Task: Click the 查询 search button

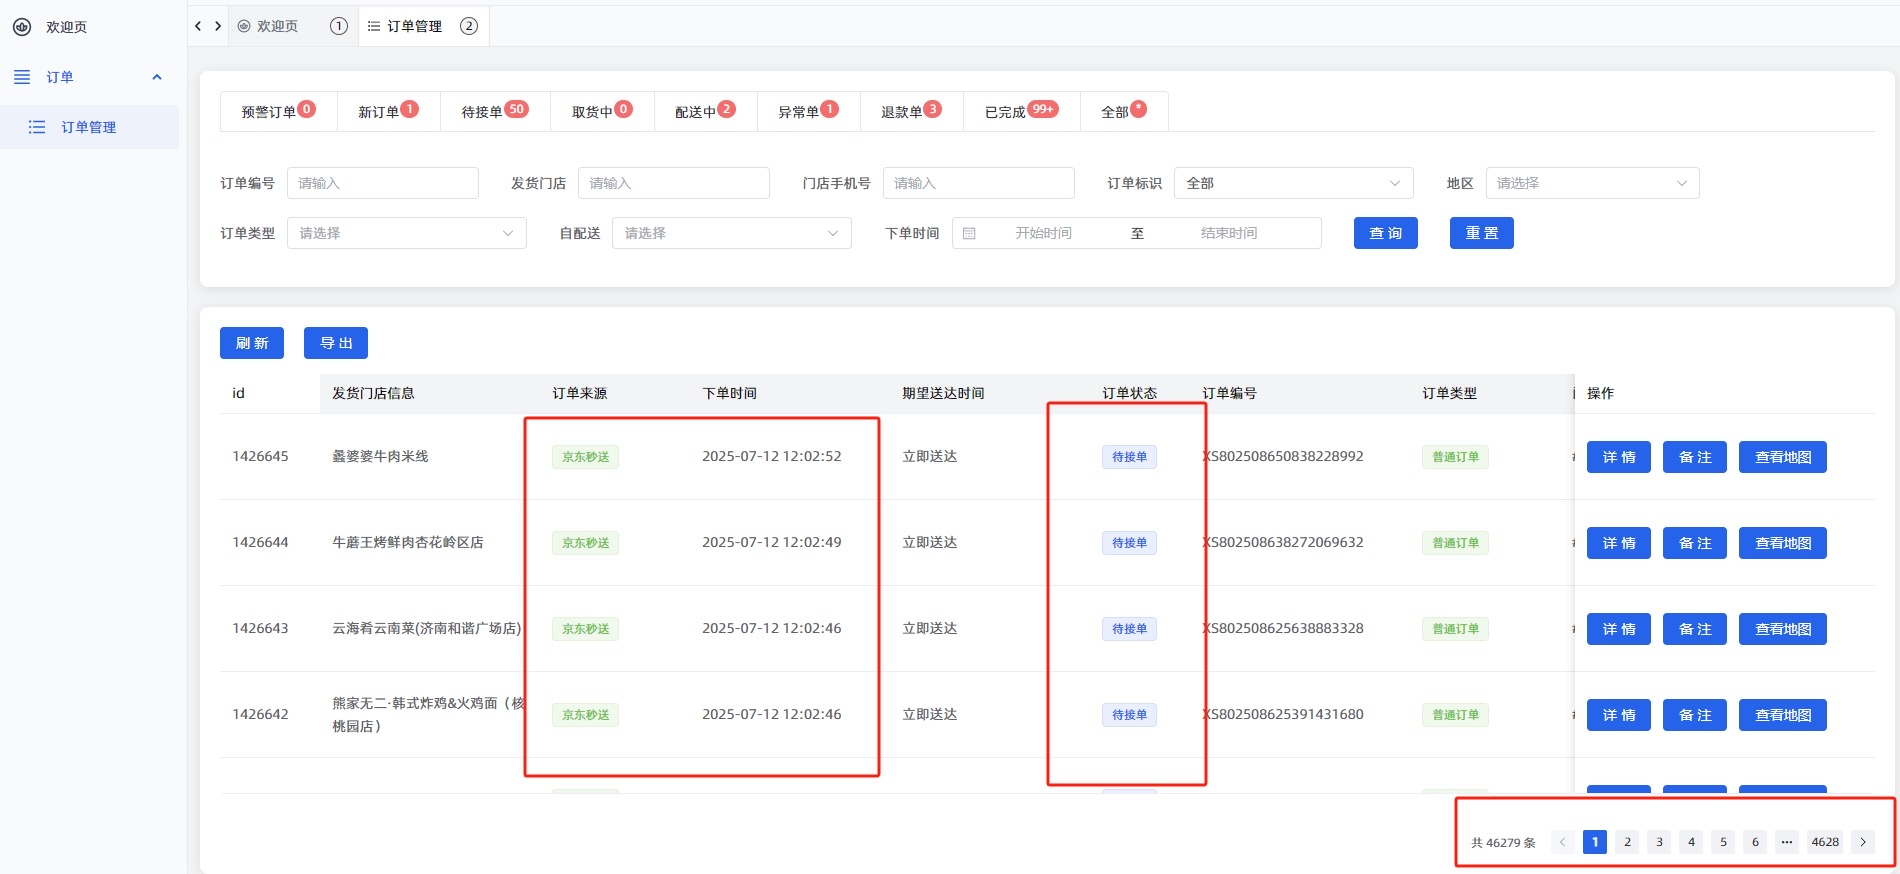Action: pyautogui.click(x=1385, y=233)
